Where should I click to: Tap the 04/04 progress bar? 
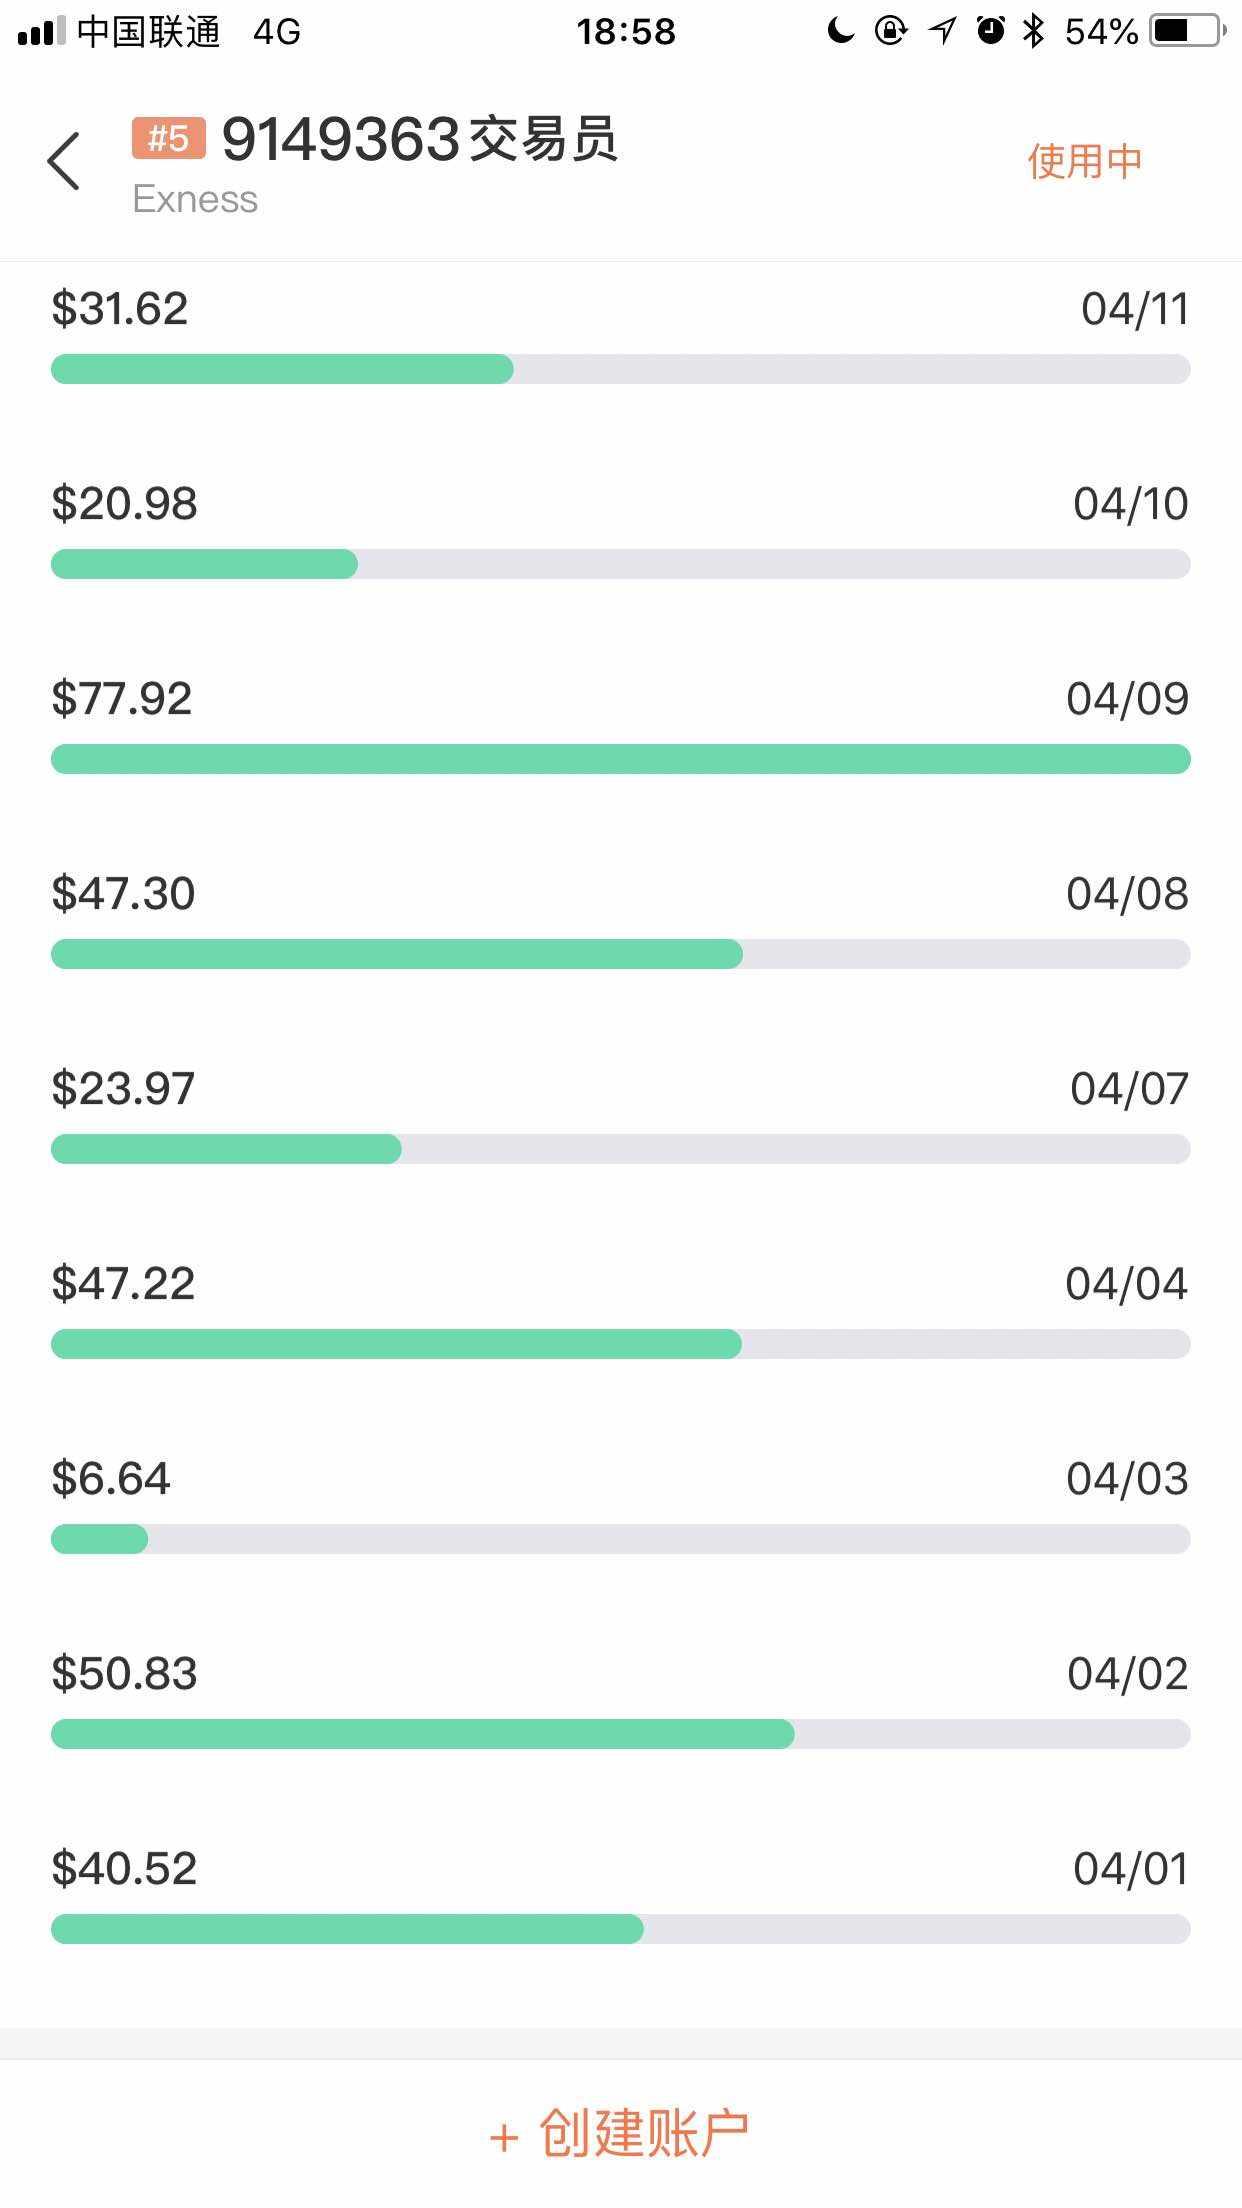(620, 1344)
